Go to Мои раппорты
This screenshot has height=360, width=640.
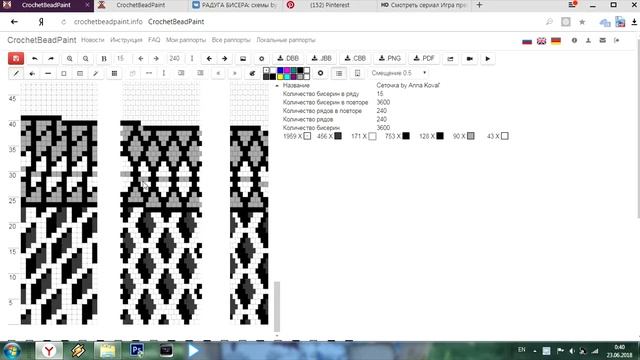[186, 40]
